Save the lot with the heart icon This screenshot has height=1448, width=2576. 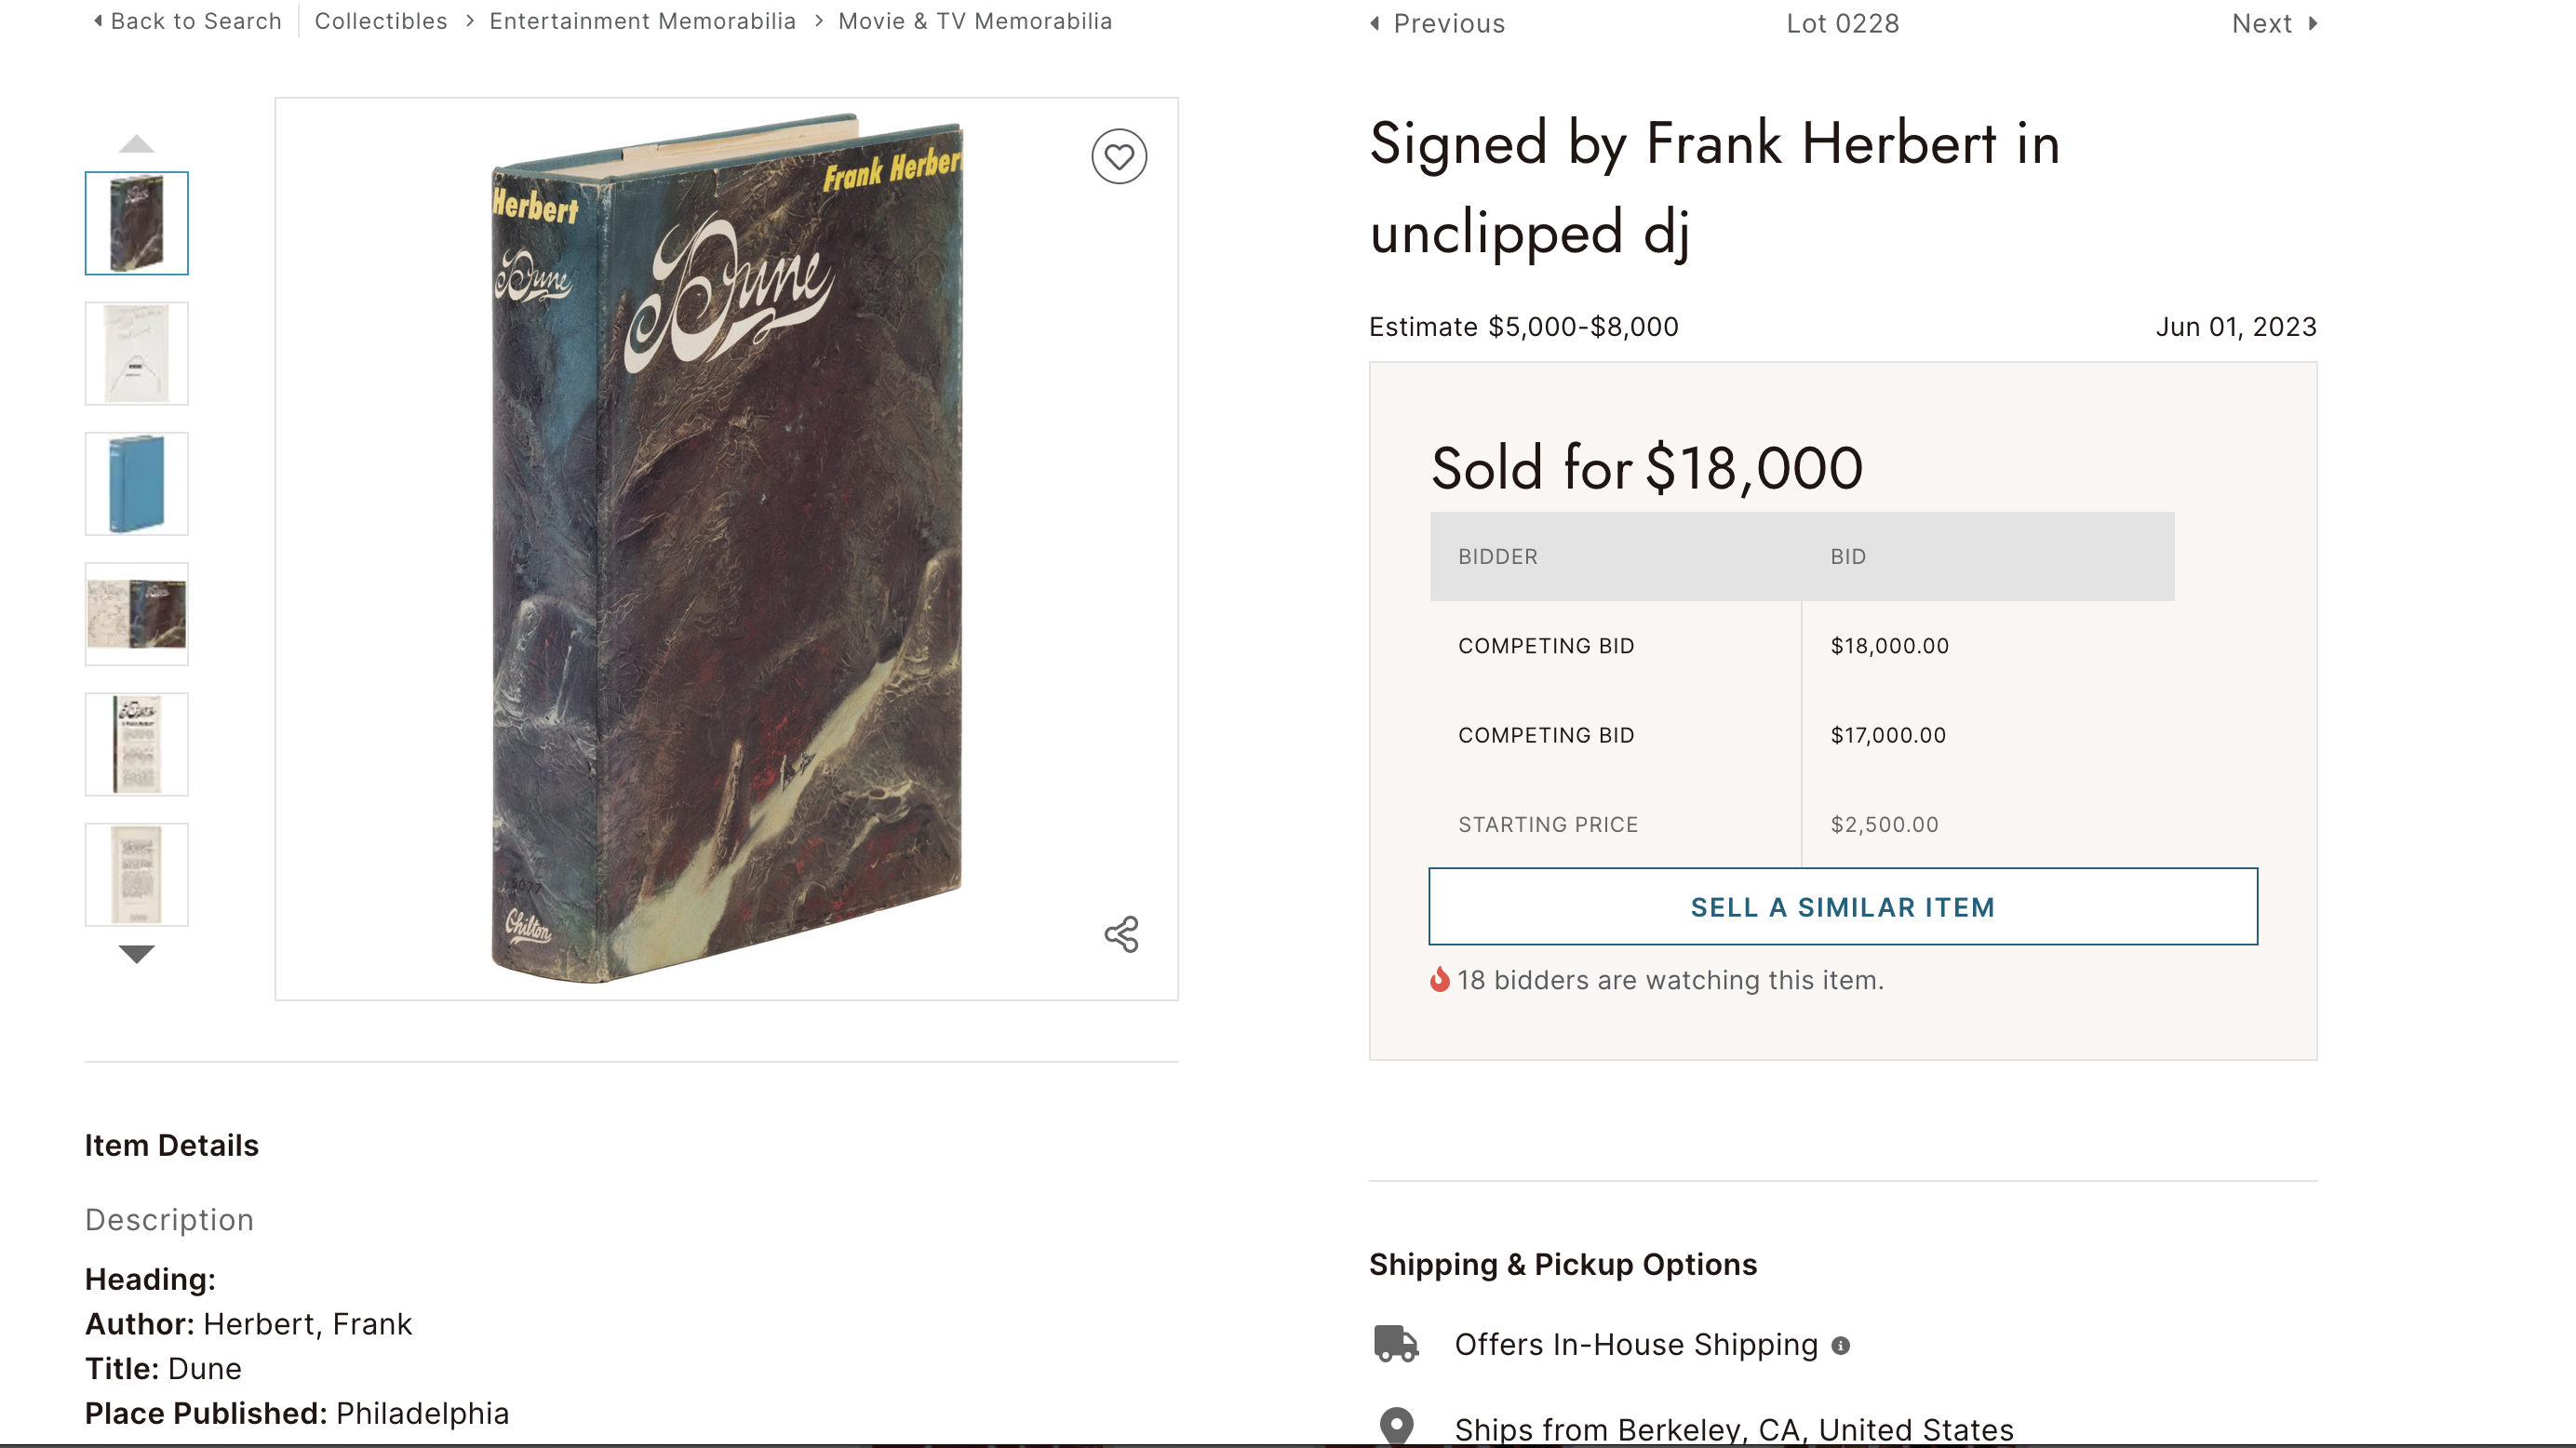click(x=1118, y=157)
